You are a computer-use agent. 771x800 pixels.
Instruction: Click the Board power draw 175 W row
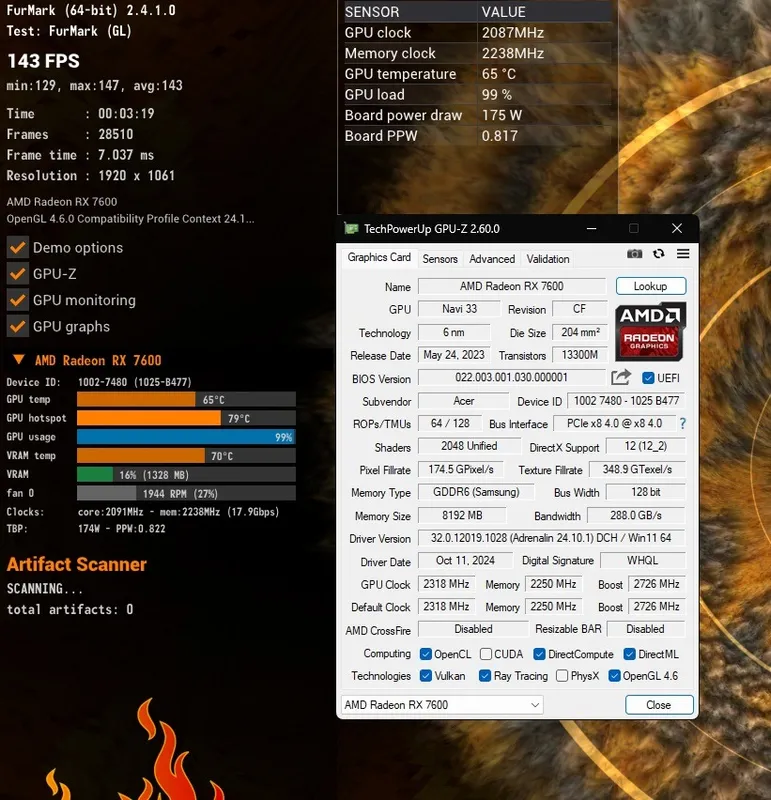click(478, 115)
